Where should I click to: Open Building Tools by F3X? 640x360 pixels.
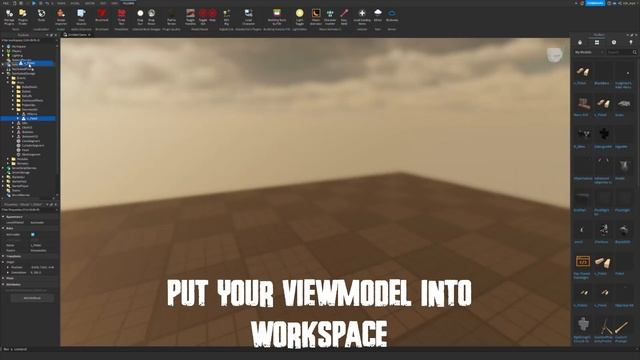[x=277, y=17]
